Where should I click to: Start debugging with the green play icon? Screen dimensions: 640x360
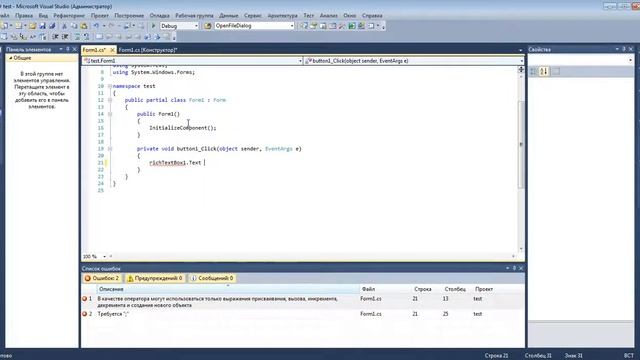pyautogui.click(x=153, y=26)
